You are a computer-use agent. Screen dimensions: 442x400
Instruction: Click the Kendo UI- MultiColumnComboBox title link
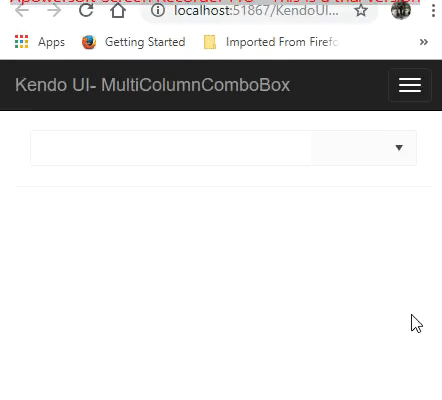pos(152,85)
